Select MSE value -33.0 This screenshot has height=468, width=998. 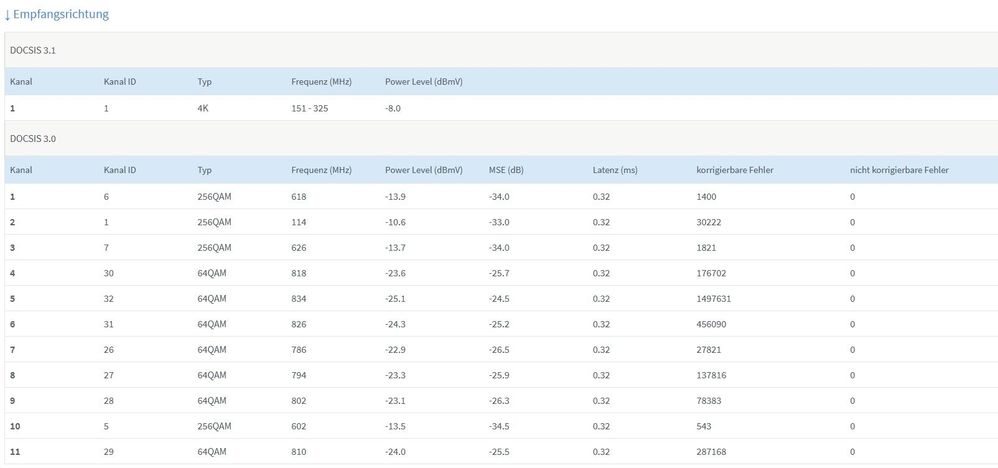[499, 222]
